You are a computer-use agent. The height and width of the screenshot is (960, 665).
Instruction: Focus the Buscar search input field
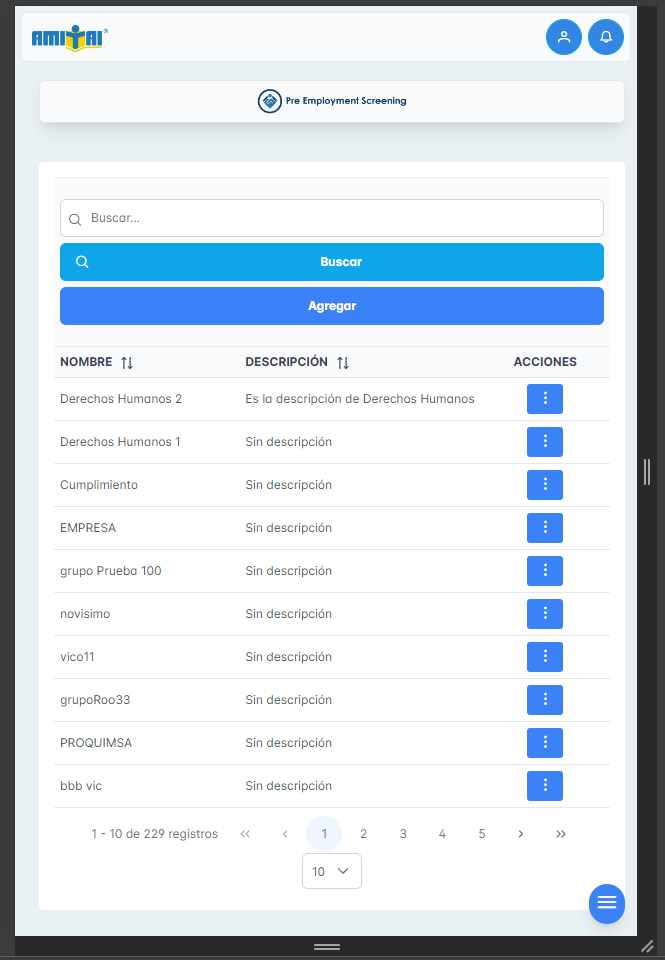coord(340,218)
